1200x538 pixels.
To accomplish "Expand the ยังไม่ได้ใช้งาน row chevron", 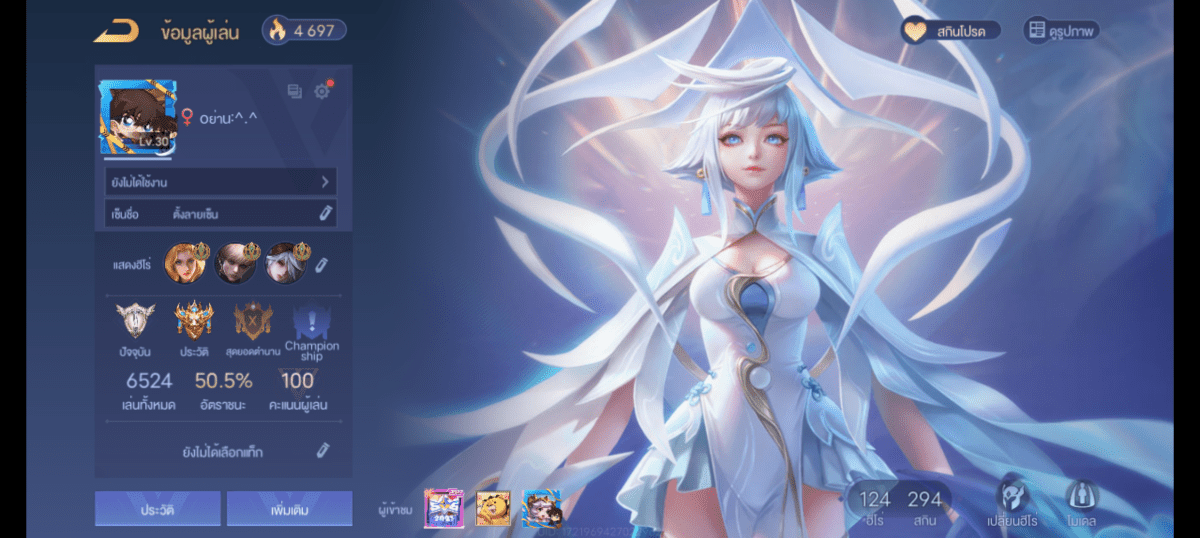I will (x=325, y=182).
